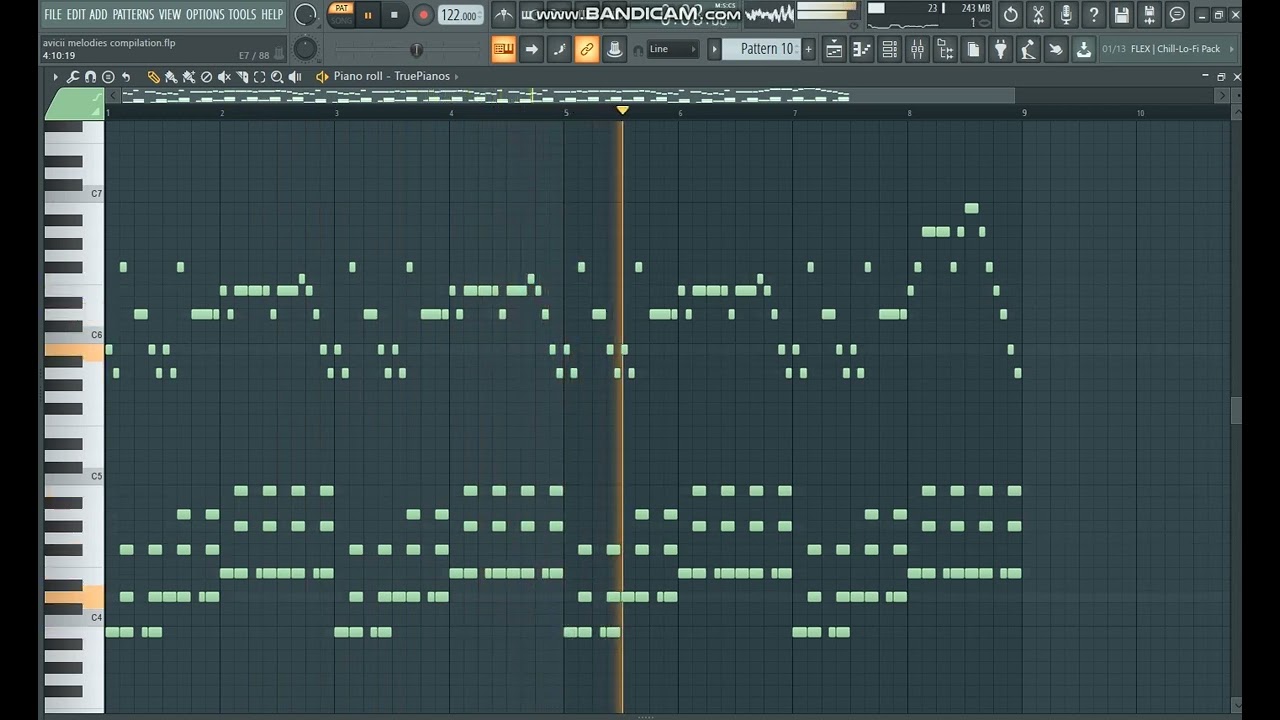Viewport: 1280px width, 720px height.
Task: Save the project with floppy icon
Action: point(1122,14)
